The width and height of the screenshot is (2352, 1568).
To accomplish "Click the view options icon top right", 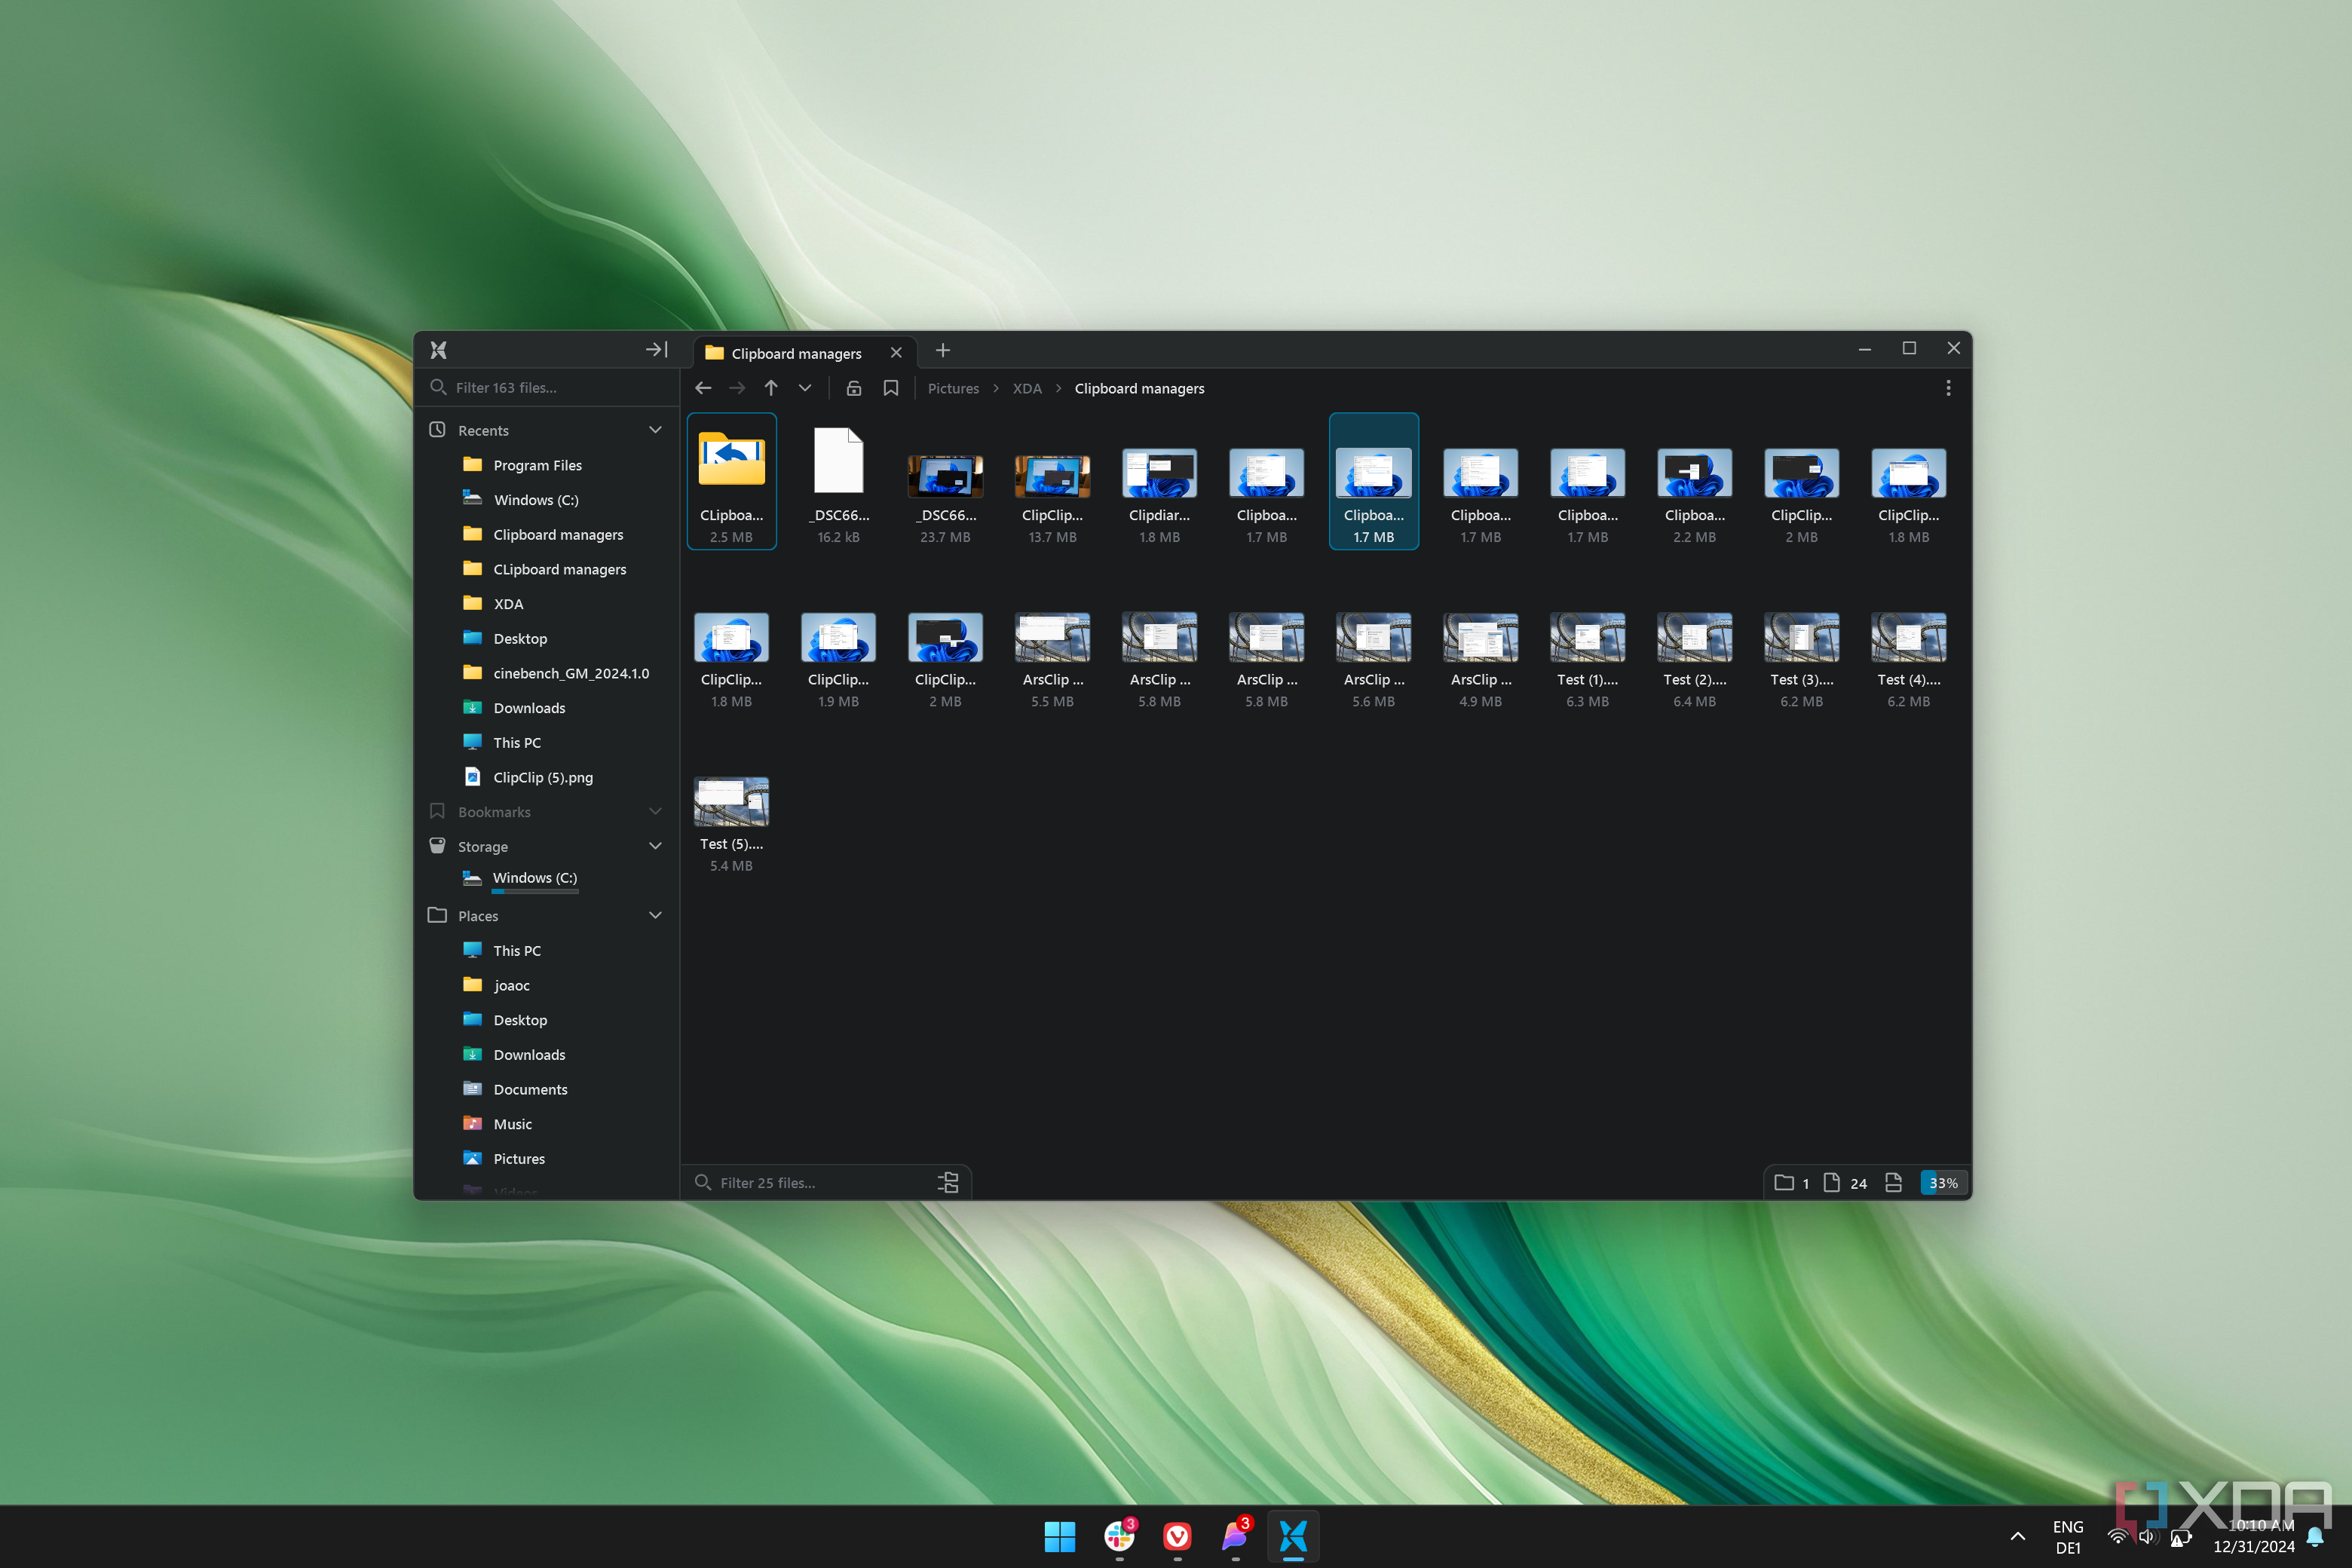I will point(1949,387).
